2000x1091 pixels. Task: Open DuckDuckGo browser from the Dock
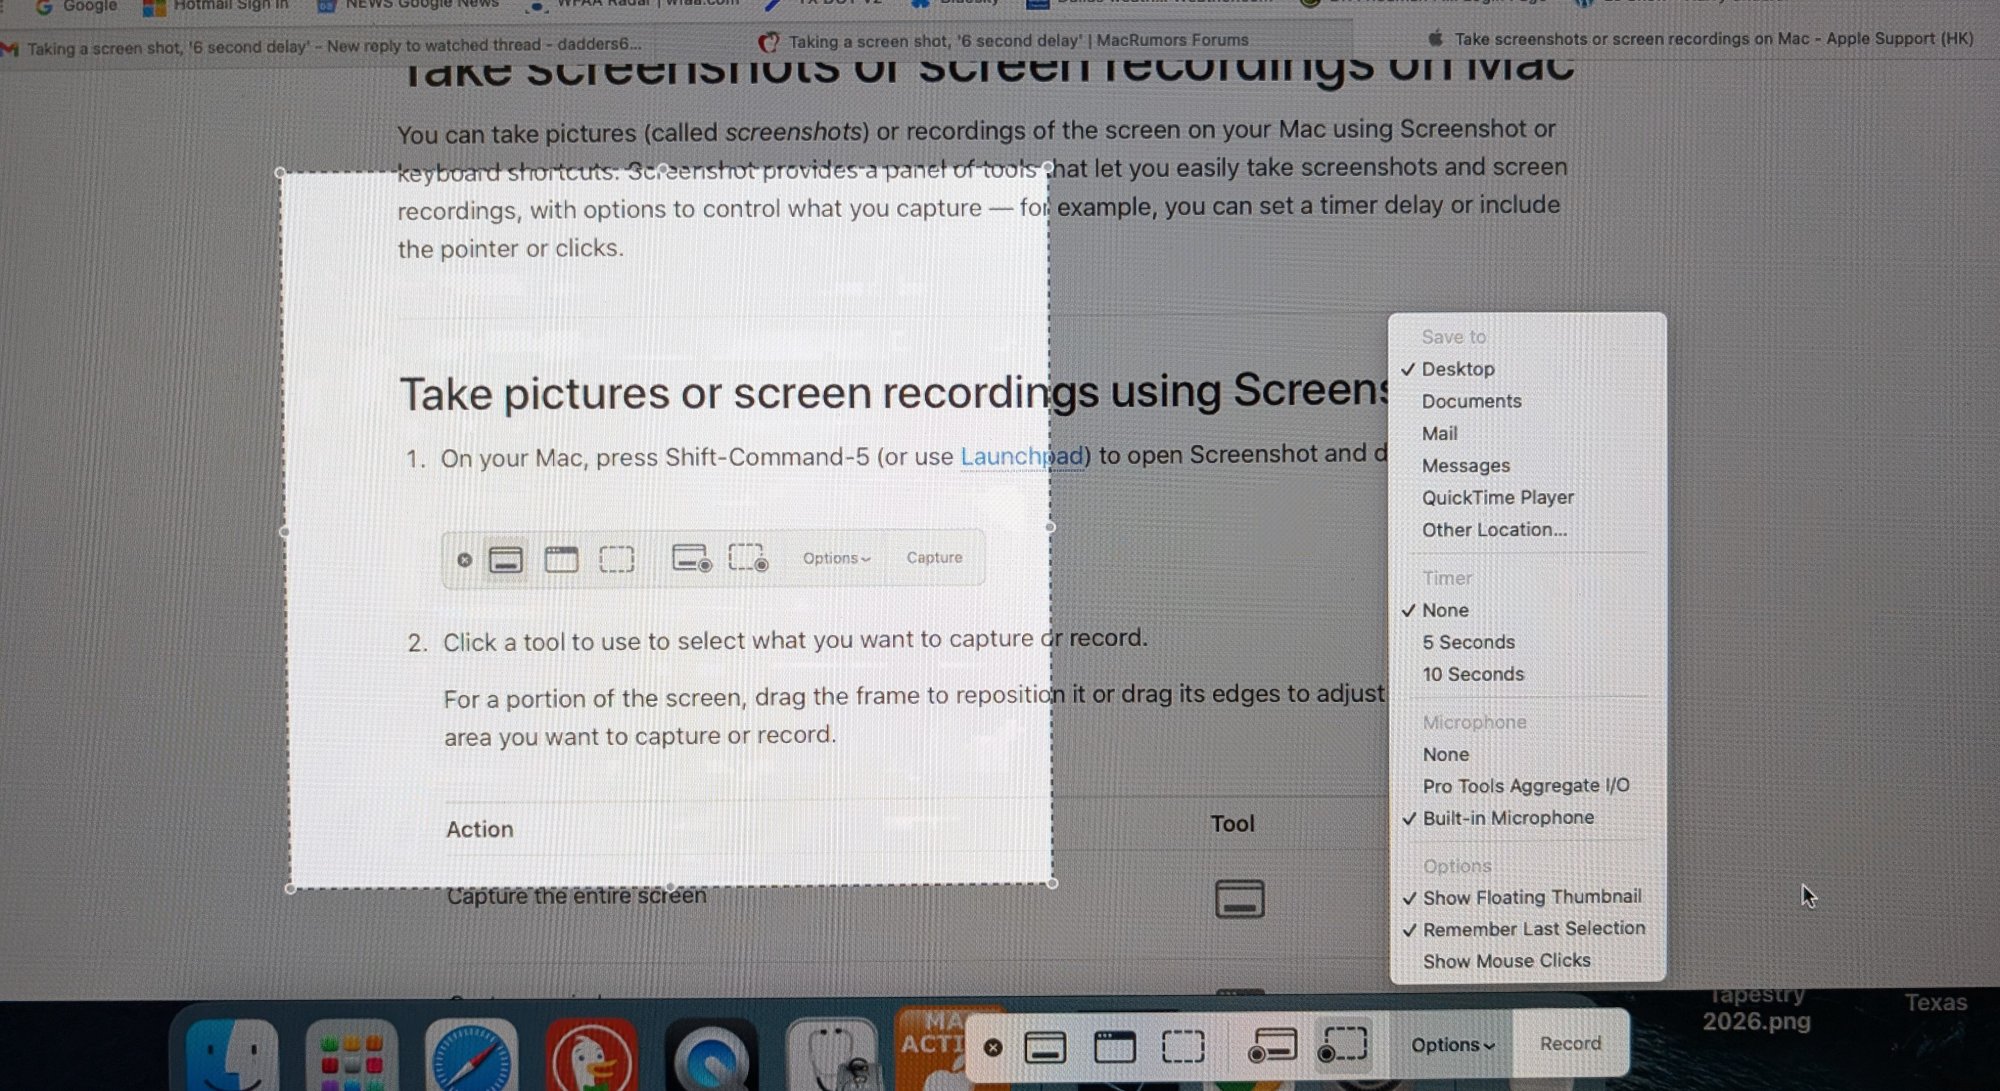coord(591,1056)
